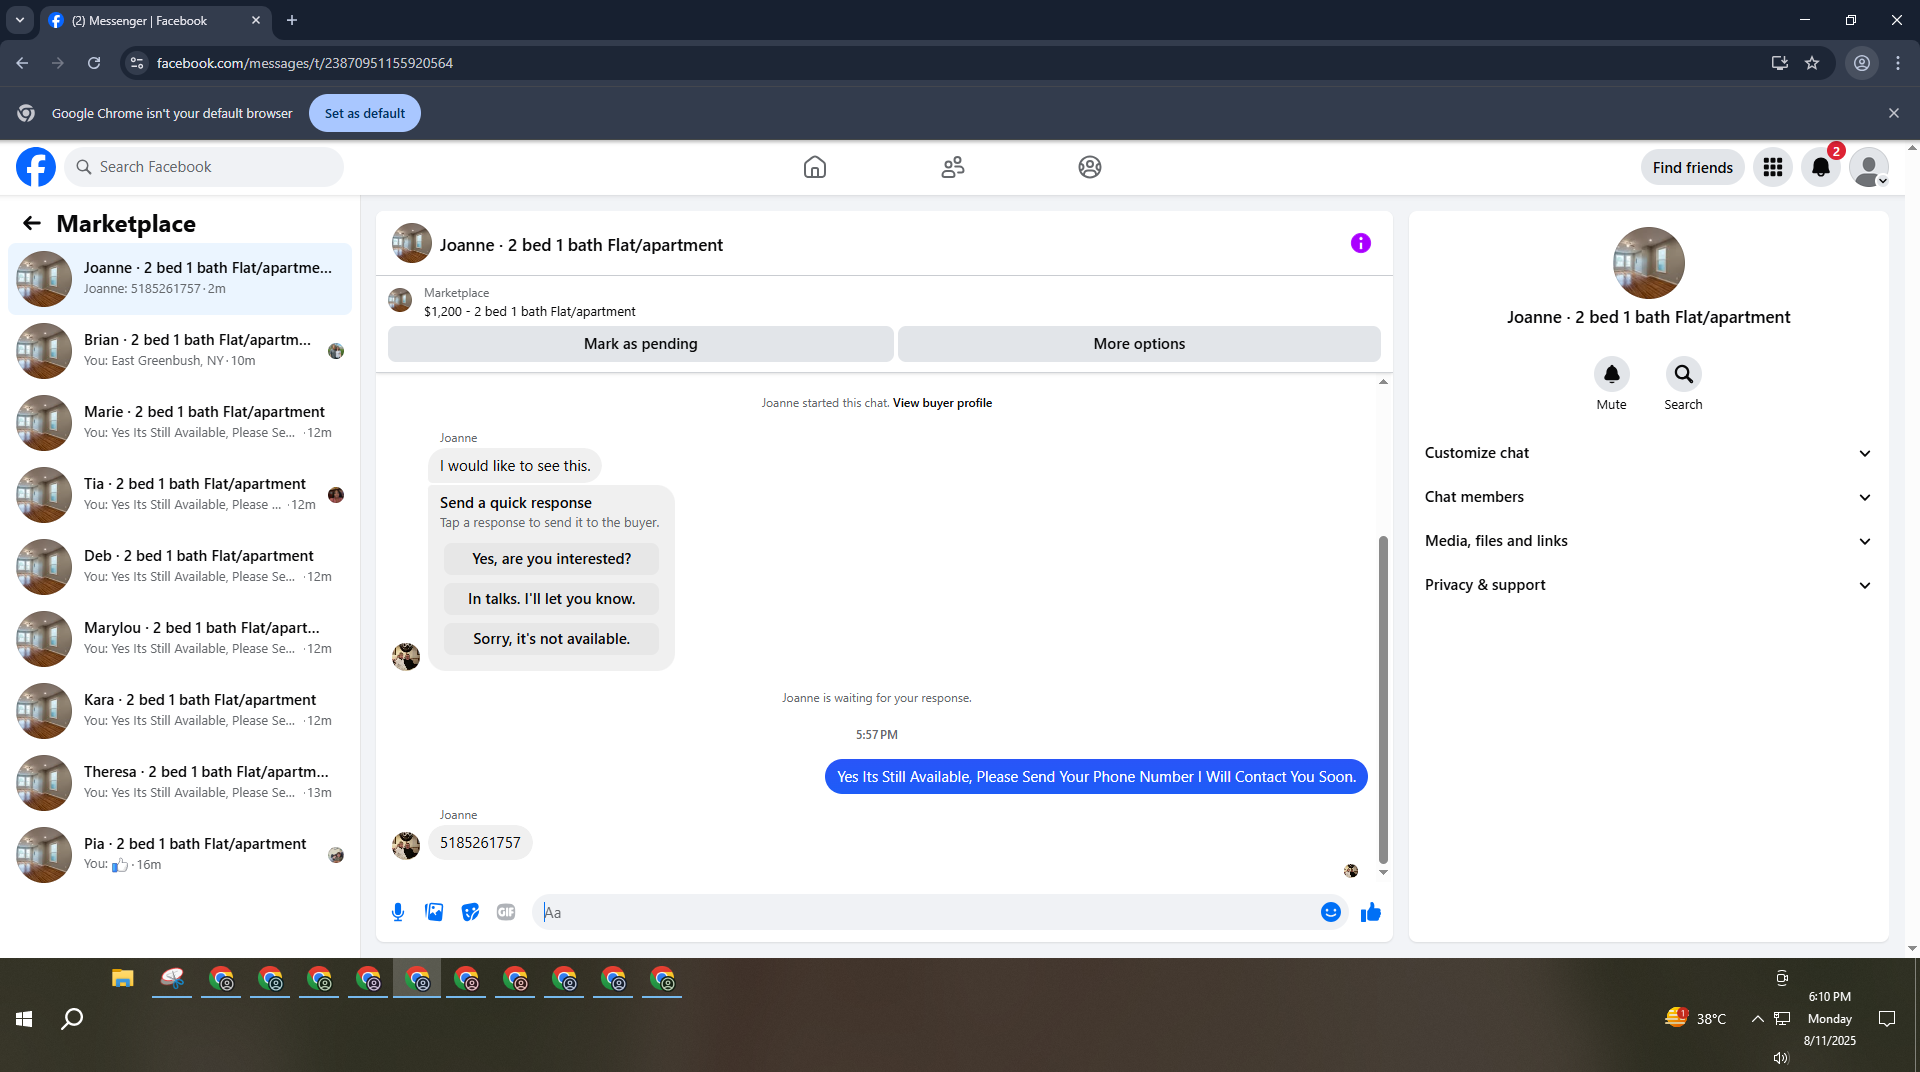Mute the conversation with Joanne

[1612, 374]
